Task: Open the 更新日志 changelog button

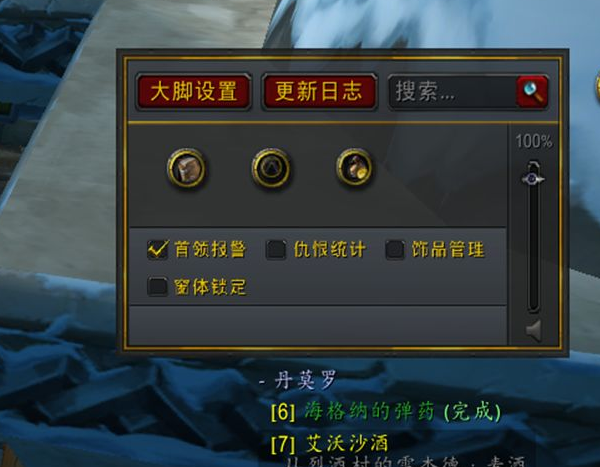Action: [319, 92]
